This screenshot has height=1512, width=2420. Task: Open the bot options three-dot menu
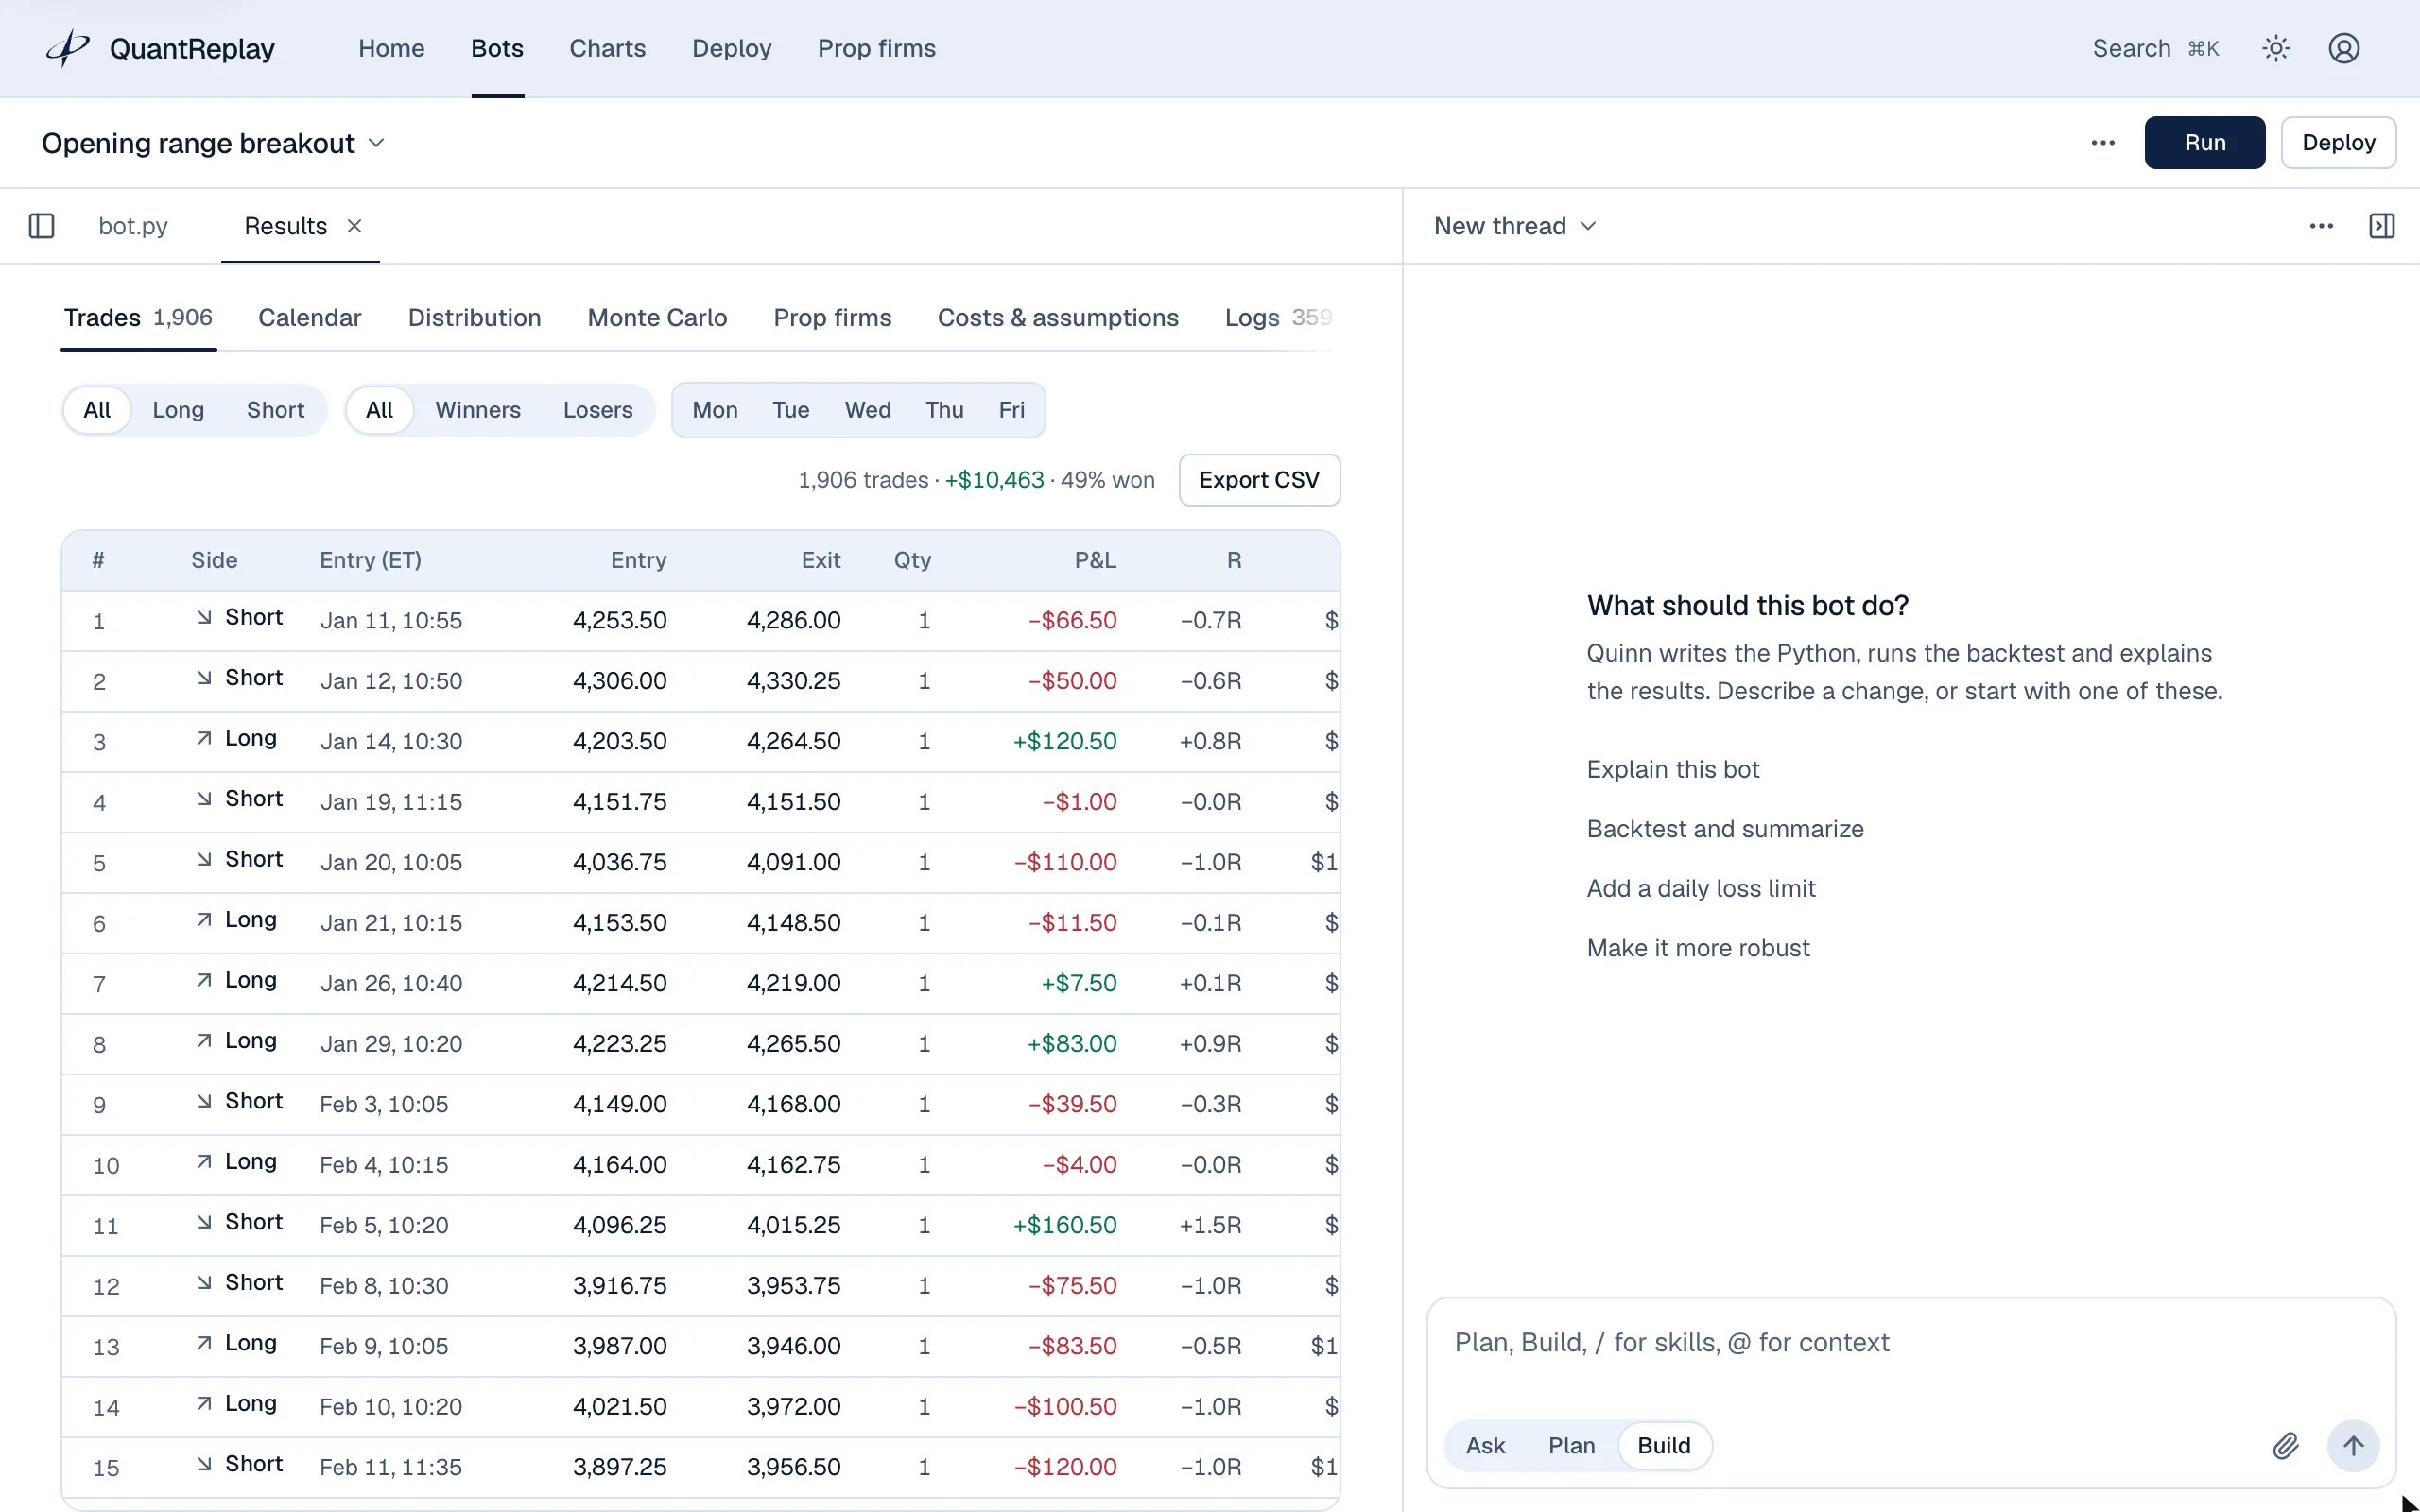[x=2103, y=143]
